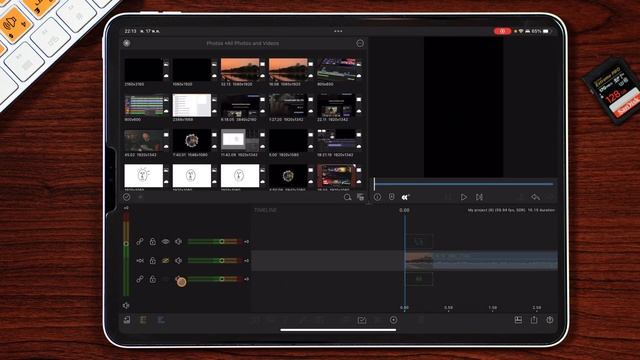Select the yellow track layout icon in toolbar
This screenshot has height=360, width=640.
coord(143,320)
